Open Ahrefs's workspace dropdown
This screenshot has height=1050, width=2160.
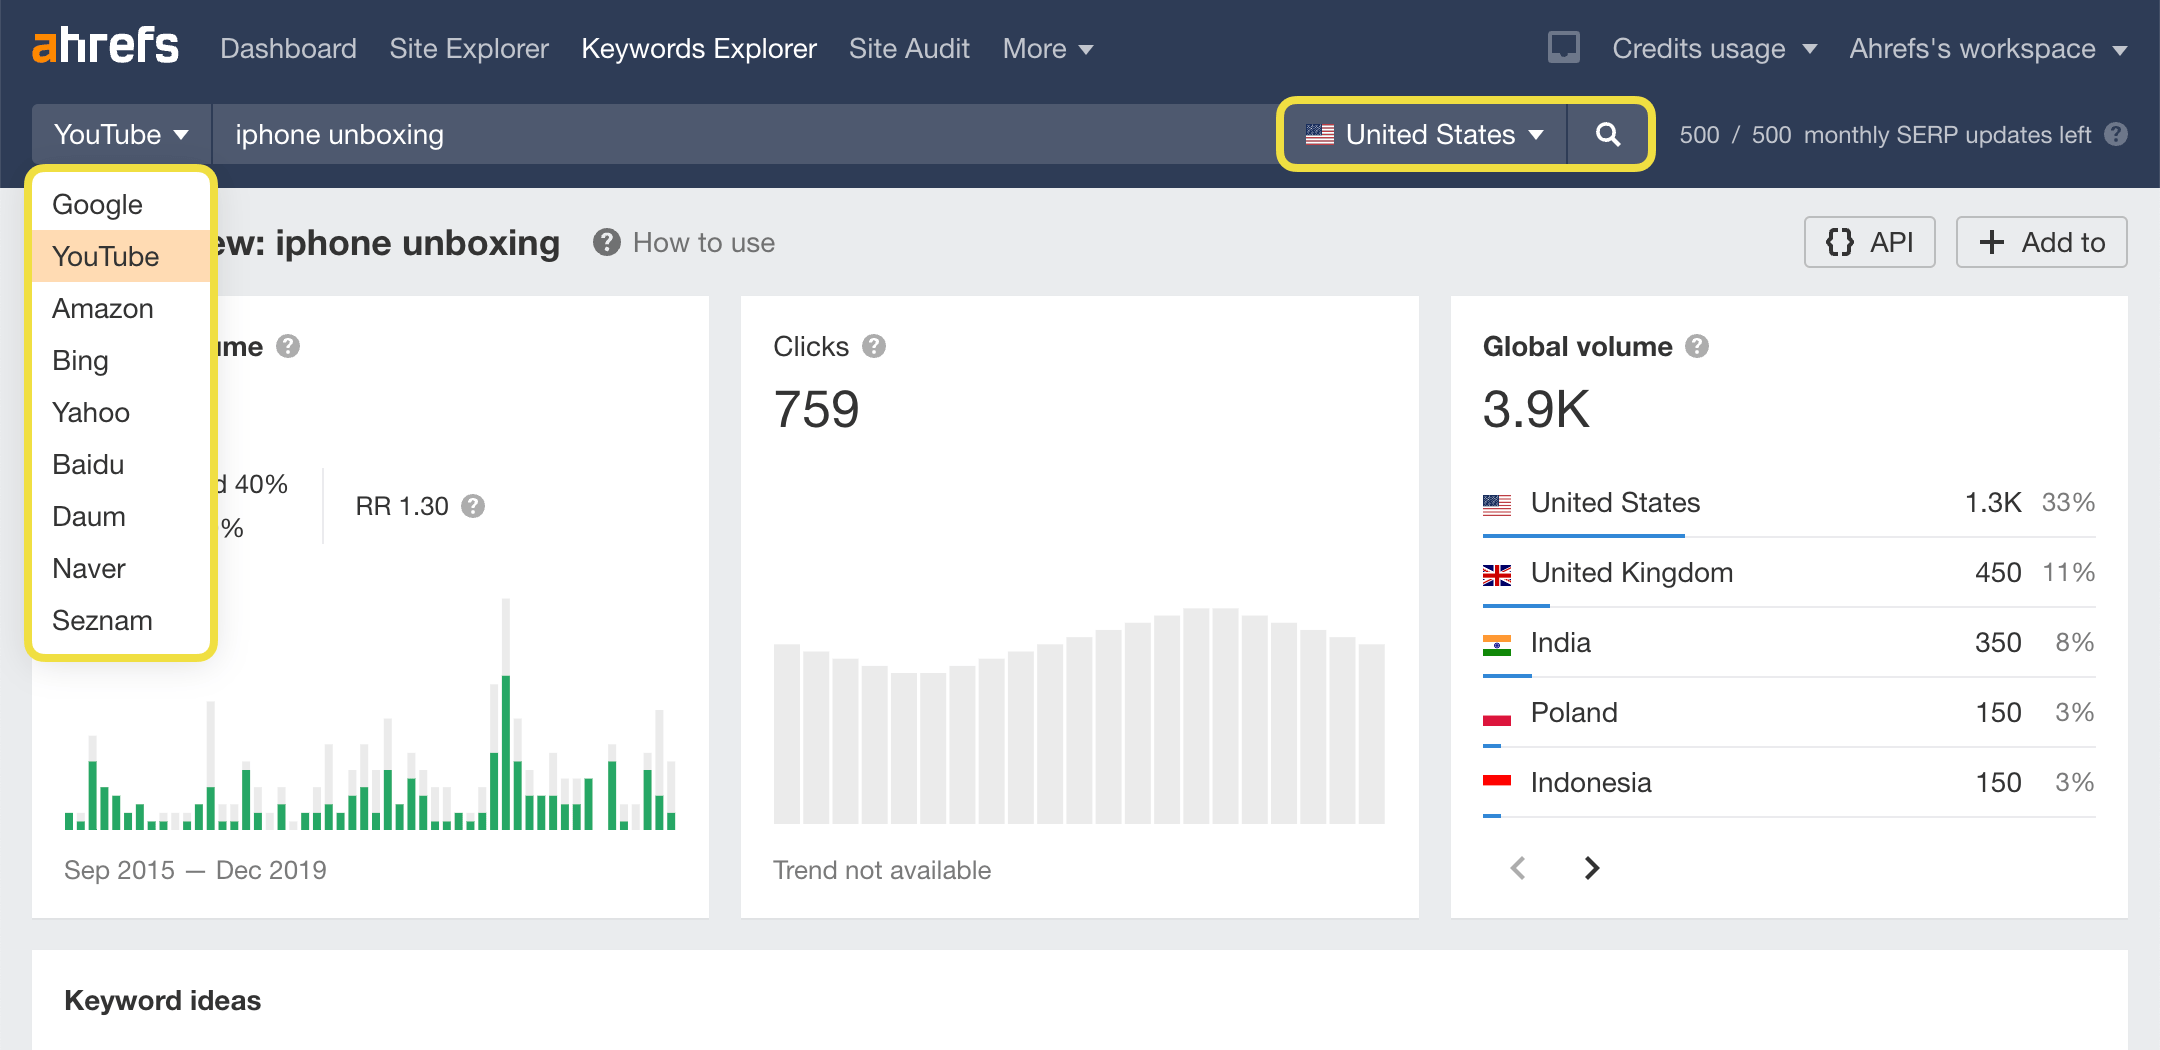(x=1987, y=48)
